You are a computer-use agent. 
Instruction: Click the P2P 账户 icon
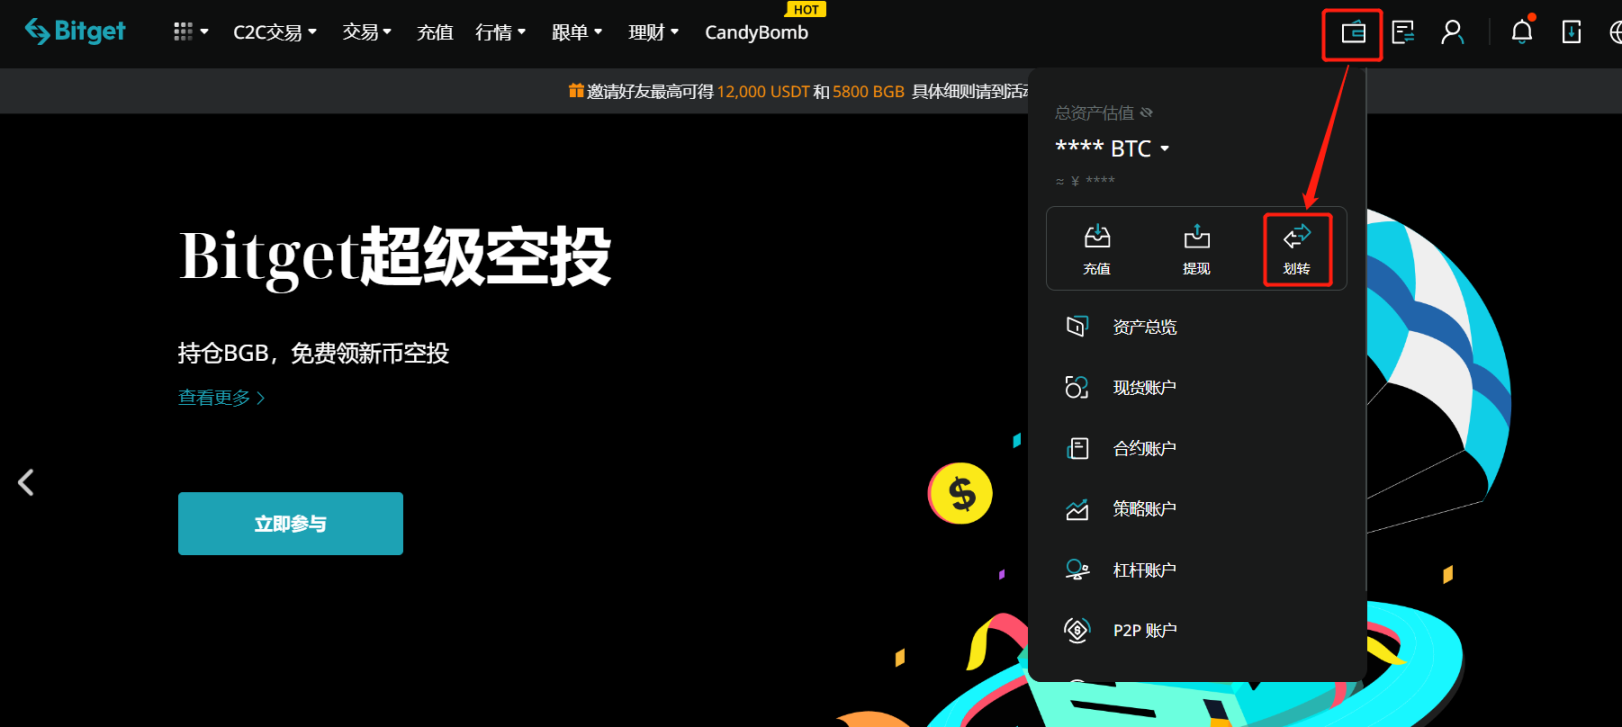(x=1077, y=630)
